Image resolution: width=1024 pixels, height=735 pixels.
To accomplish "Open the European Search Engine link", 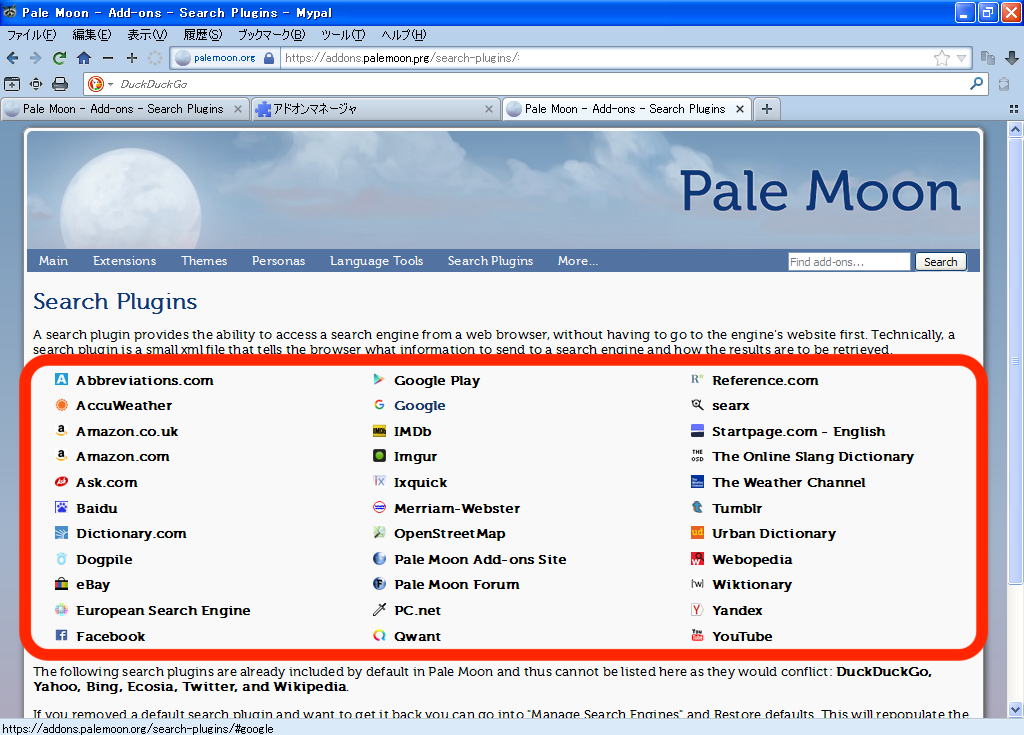I will (163, 610).
